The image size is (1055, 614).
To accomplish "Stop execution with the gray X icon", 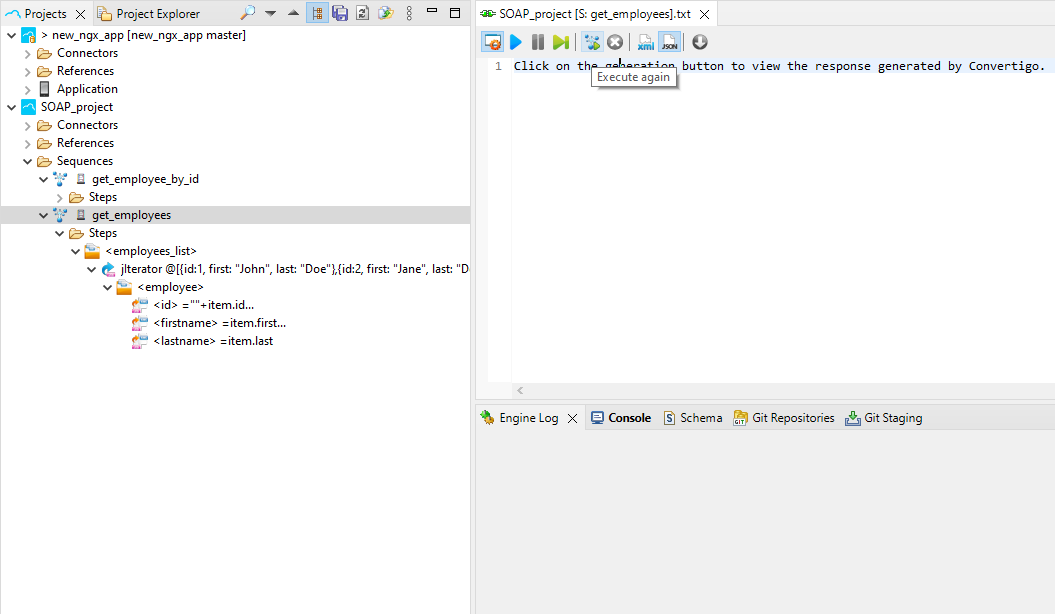I will [615, 42].
